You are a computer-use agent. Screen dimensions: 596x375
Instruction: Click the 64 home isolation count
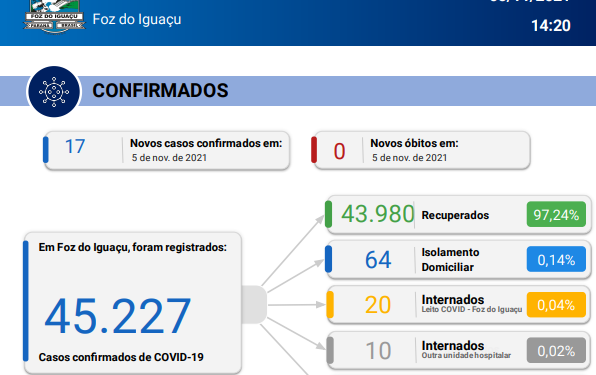(x=378, y=260)
